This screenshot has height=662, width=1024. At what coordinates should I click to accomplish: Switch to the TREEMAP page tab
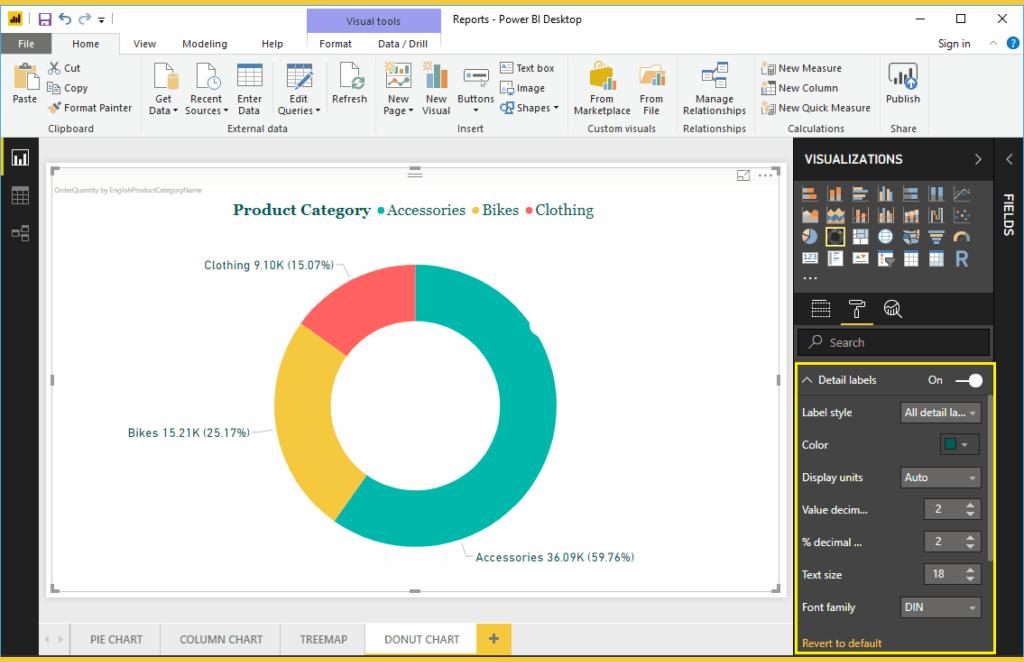point(323,639)
